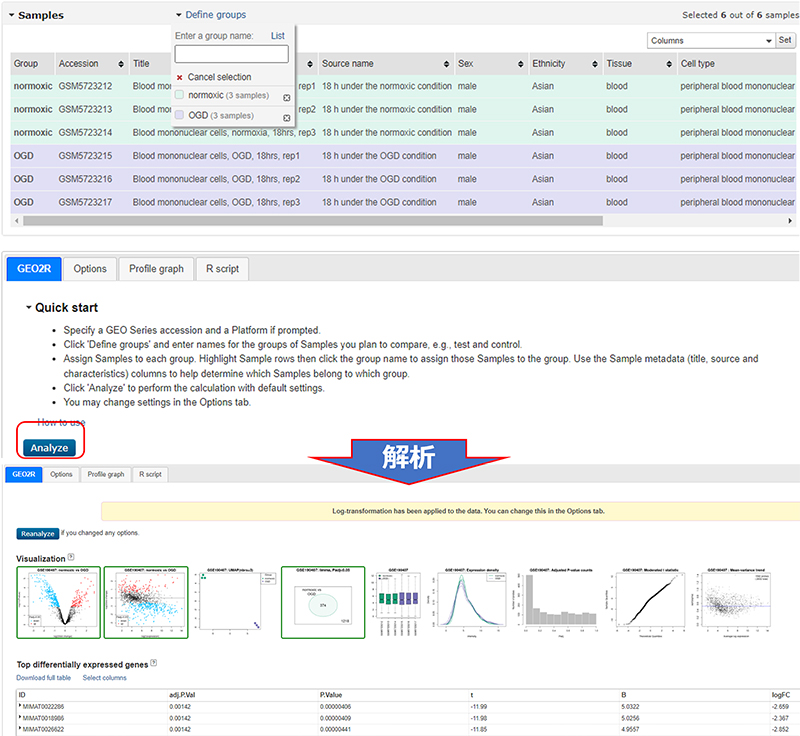Click the P.Value column header
Viewport: 800px width, 736px height.
(x=331, y=695)
